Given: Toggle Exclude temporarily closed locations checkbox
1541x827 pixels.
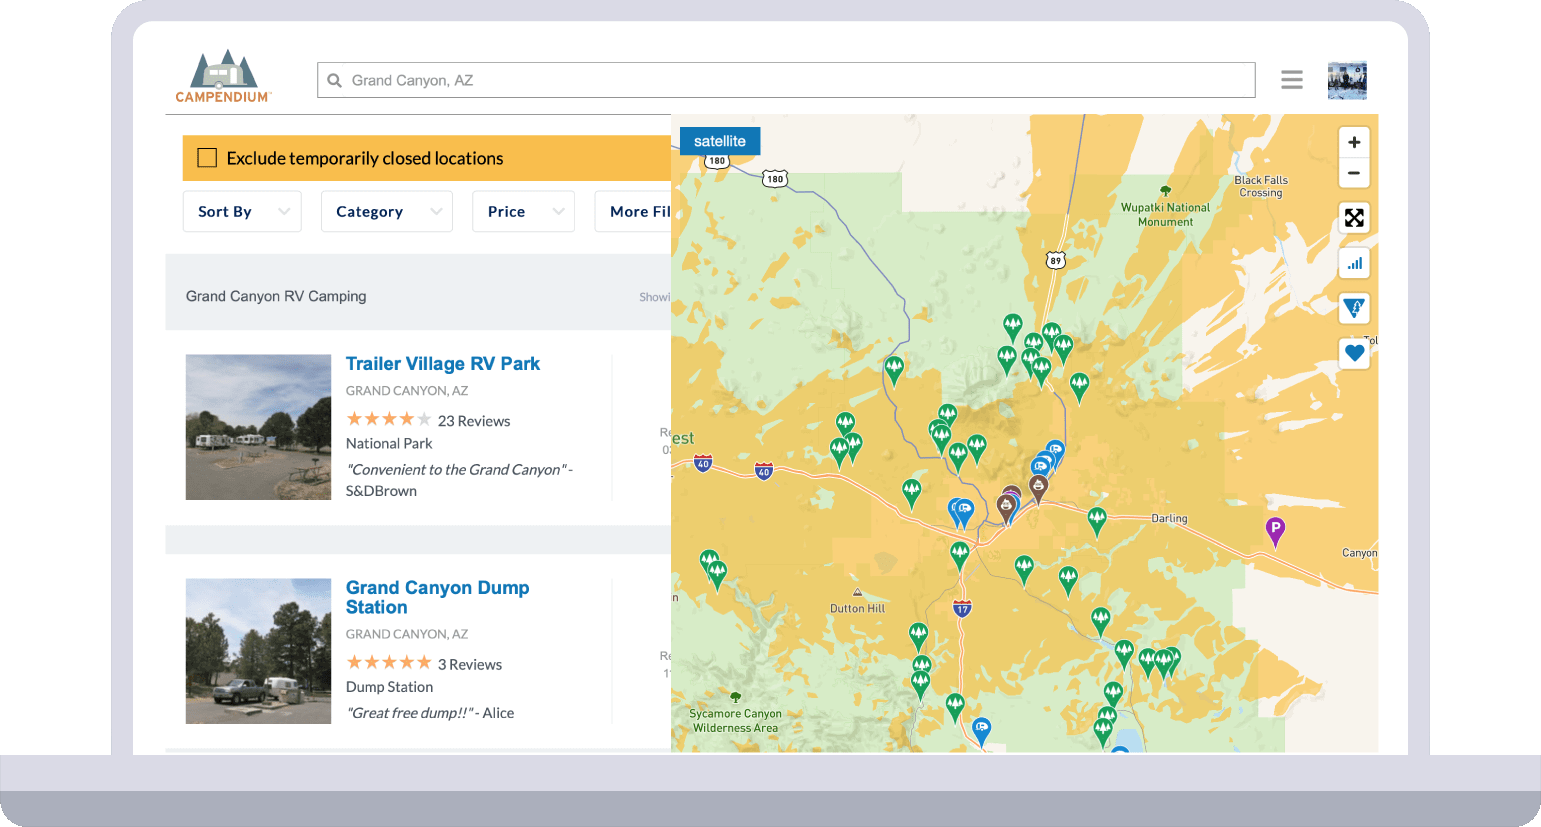Looking at the screenshot, I should [207, 158].
